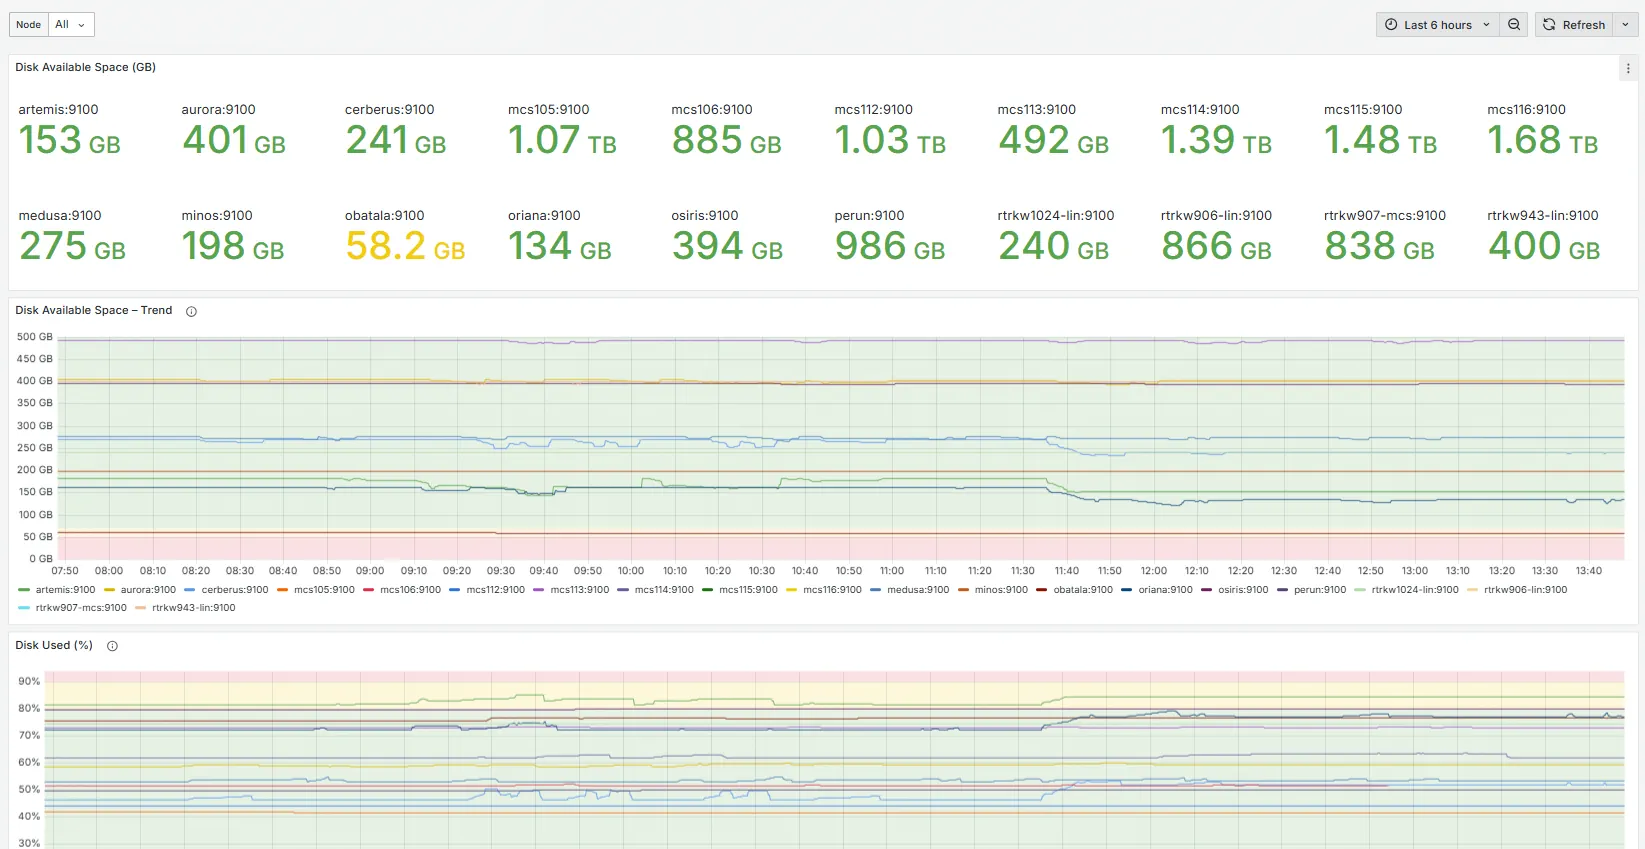Click the rtrkw907-mcs:9100 838 GB stat value
The height and width of the screenshot is (849, 1645).
click(x=1379, y=246)
